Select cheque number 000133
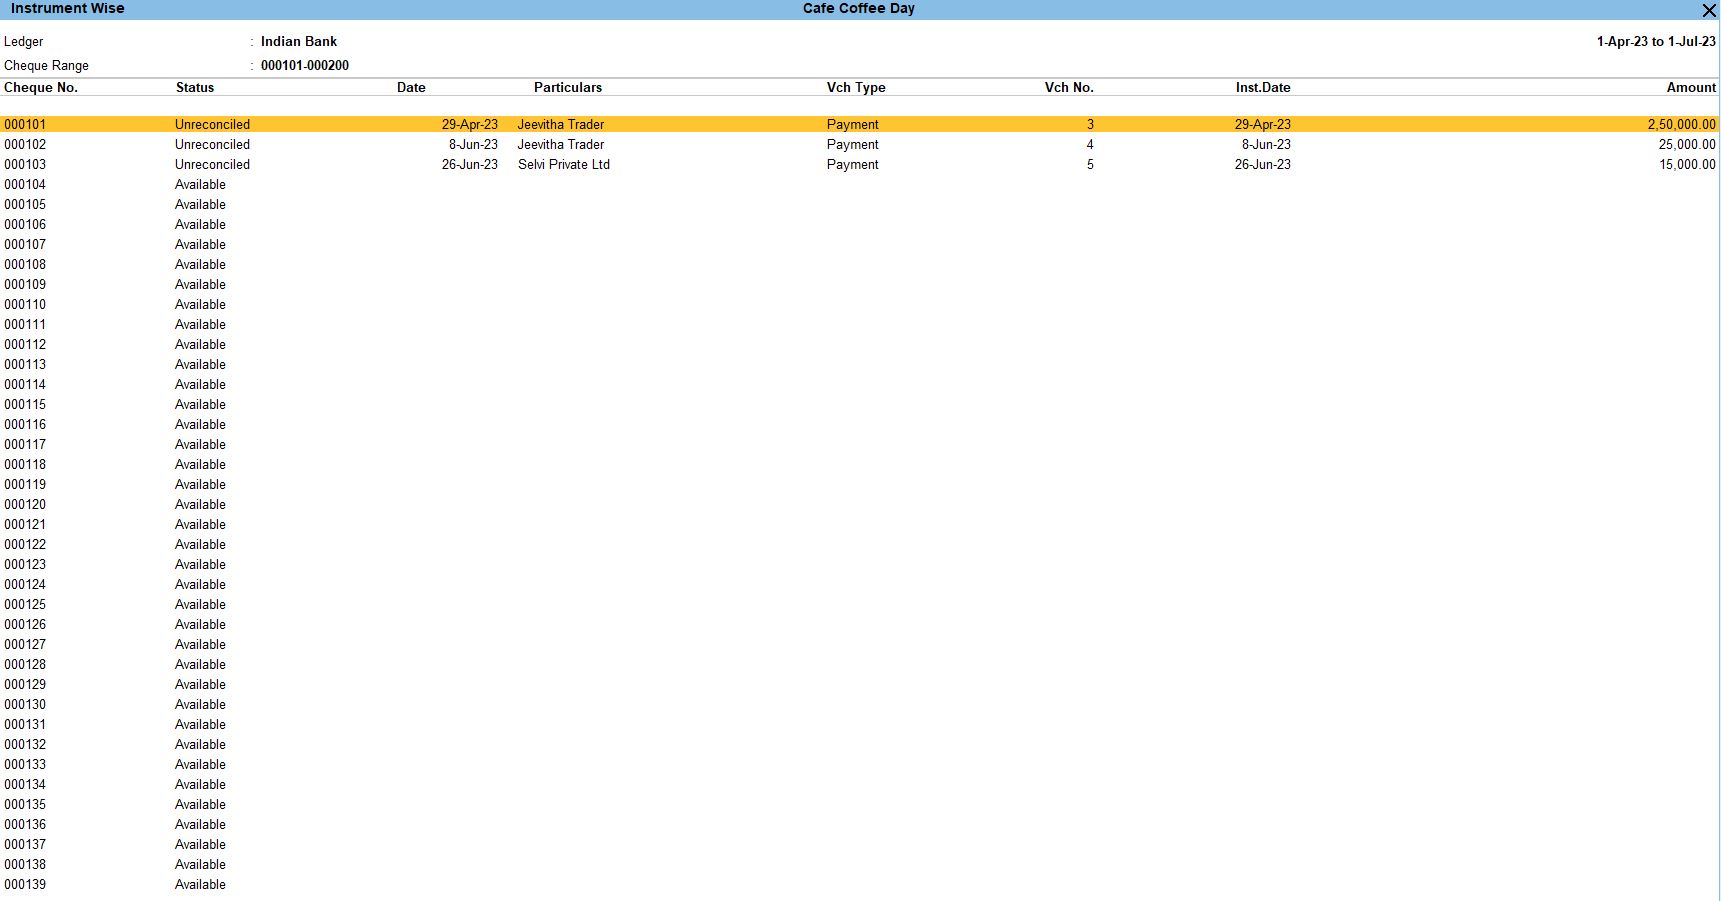Image resolution: width=1721 pixels, height=901 pixels. pyautogui.click(x=25, y=764)
